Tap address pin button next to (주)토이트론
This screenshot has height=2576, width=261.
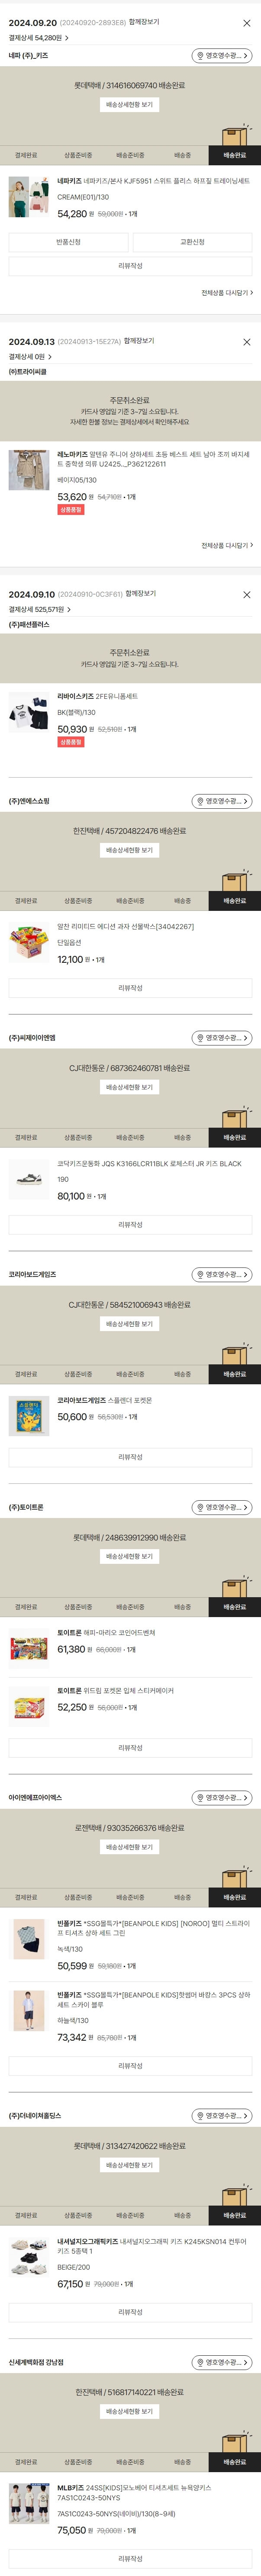click(x=221, y=1507)
